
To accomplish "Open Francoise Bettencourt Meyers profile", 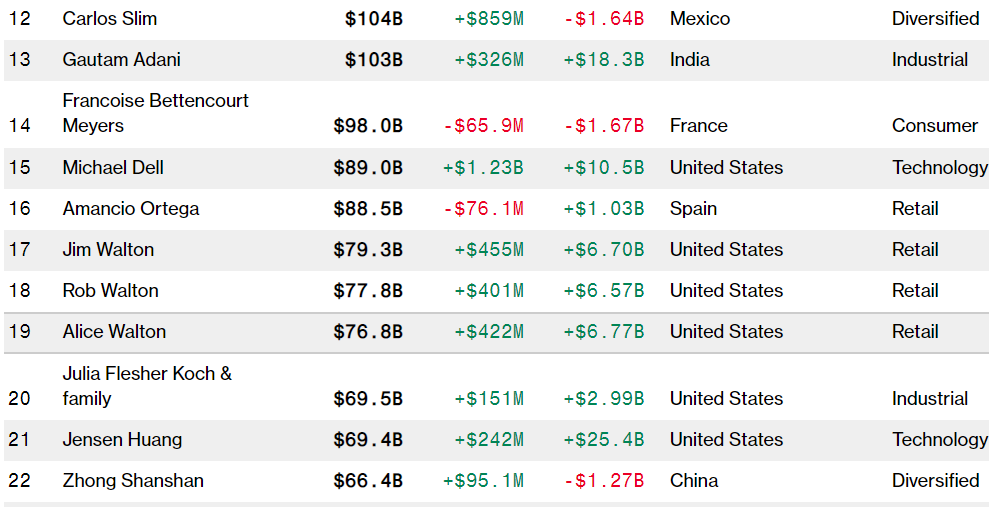I will [x=155, y=113].
